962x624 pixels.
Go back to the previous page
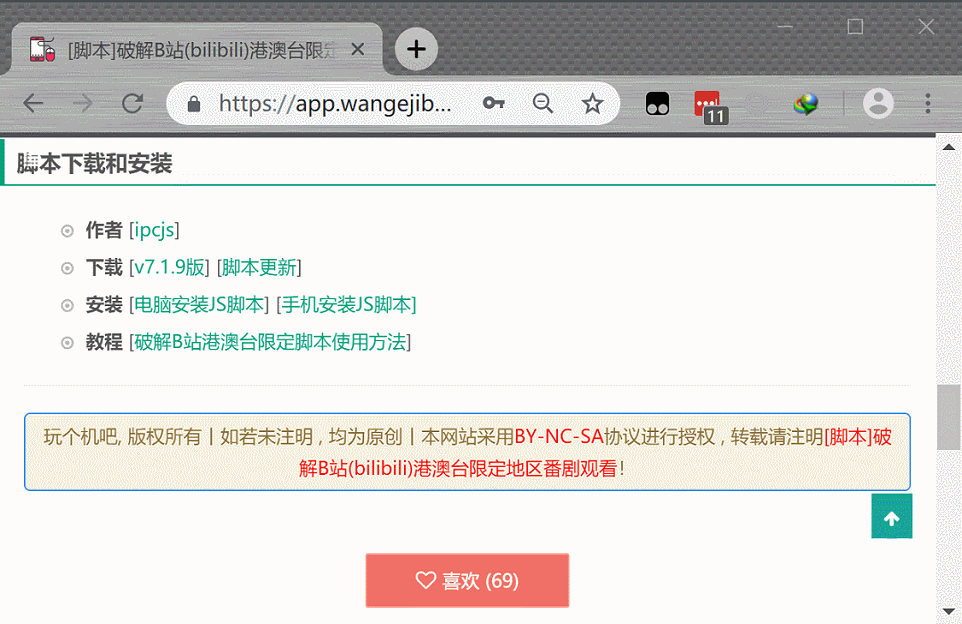pos(33,103)
